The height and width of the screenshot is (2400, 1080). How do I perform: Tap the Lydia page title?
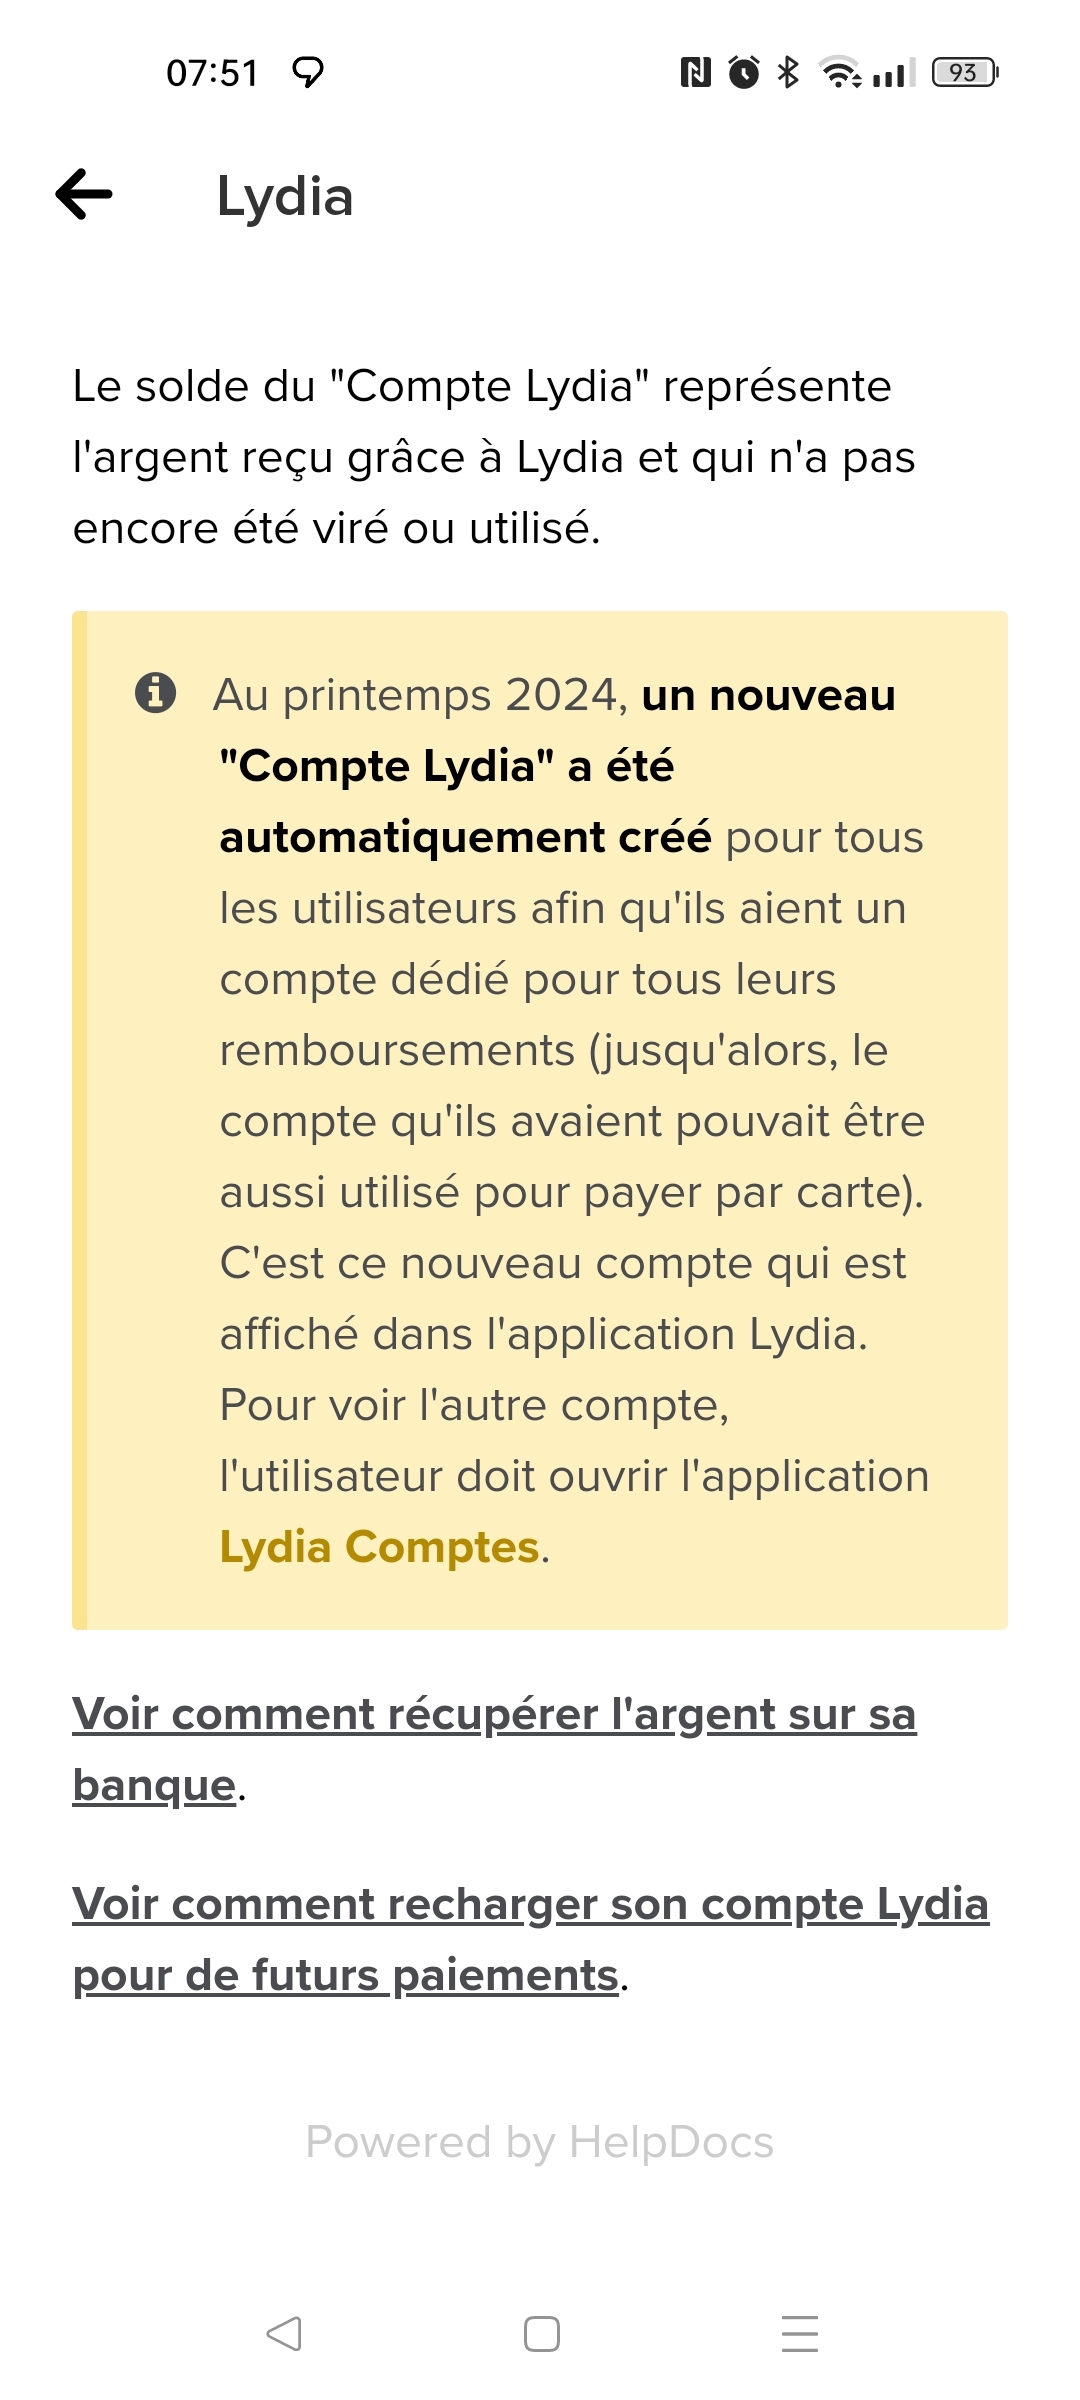coord(285,196)
